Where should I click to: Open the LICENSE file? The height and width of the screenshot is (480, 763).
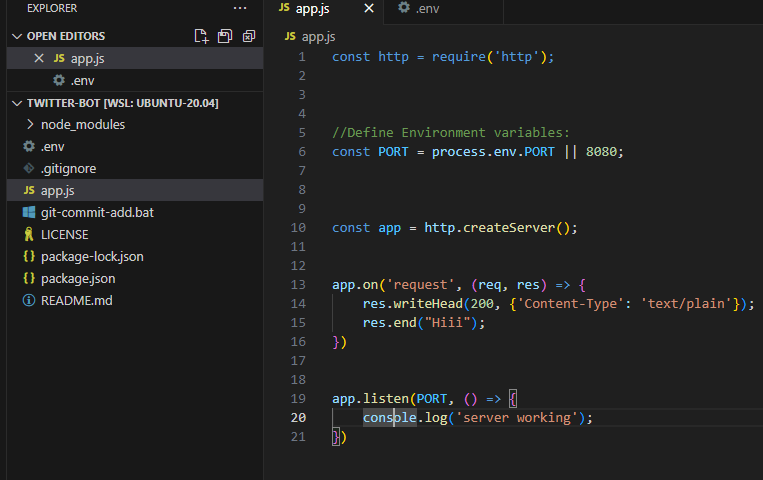(x=135, y=235)
